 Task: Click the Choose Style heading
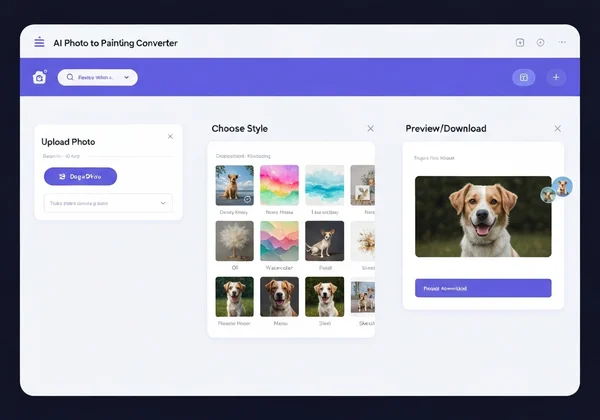pyautogui.click(x=240, y=129)
